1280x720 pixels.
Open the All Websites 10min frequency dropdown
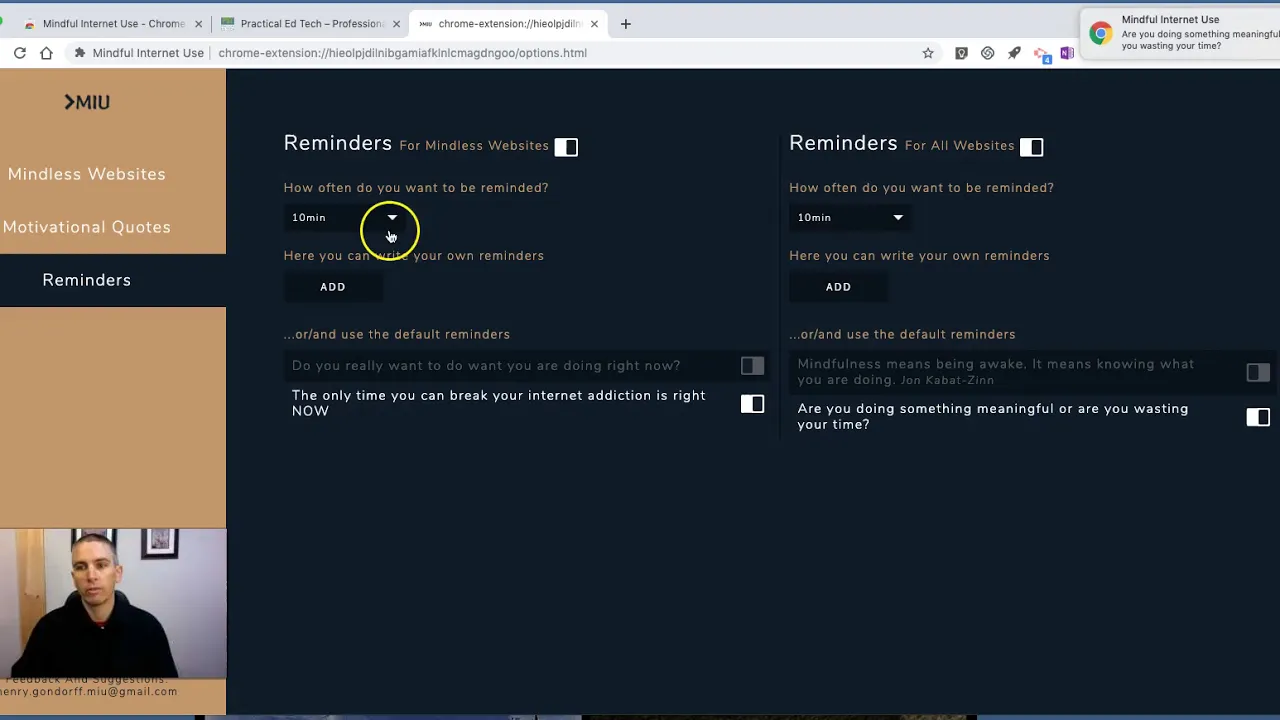pyautogui.click(x=850, y=217)
